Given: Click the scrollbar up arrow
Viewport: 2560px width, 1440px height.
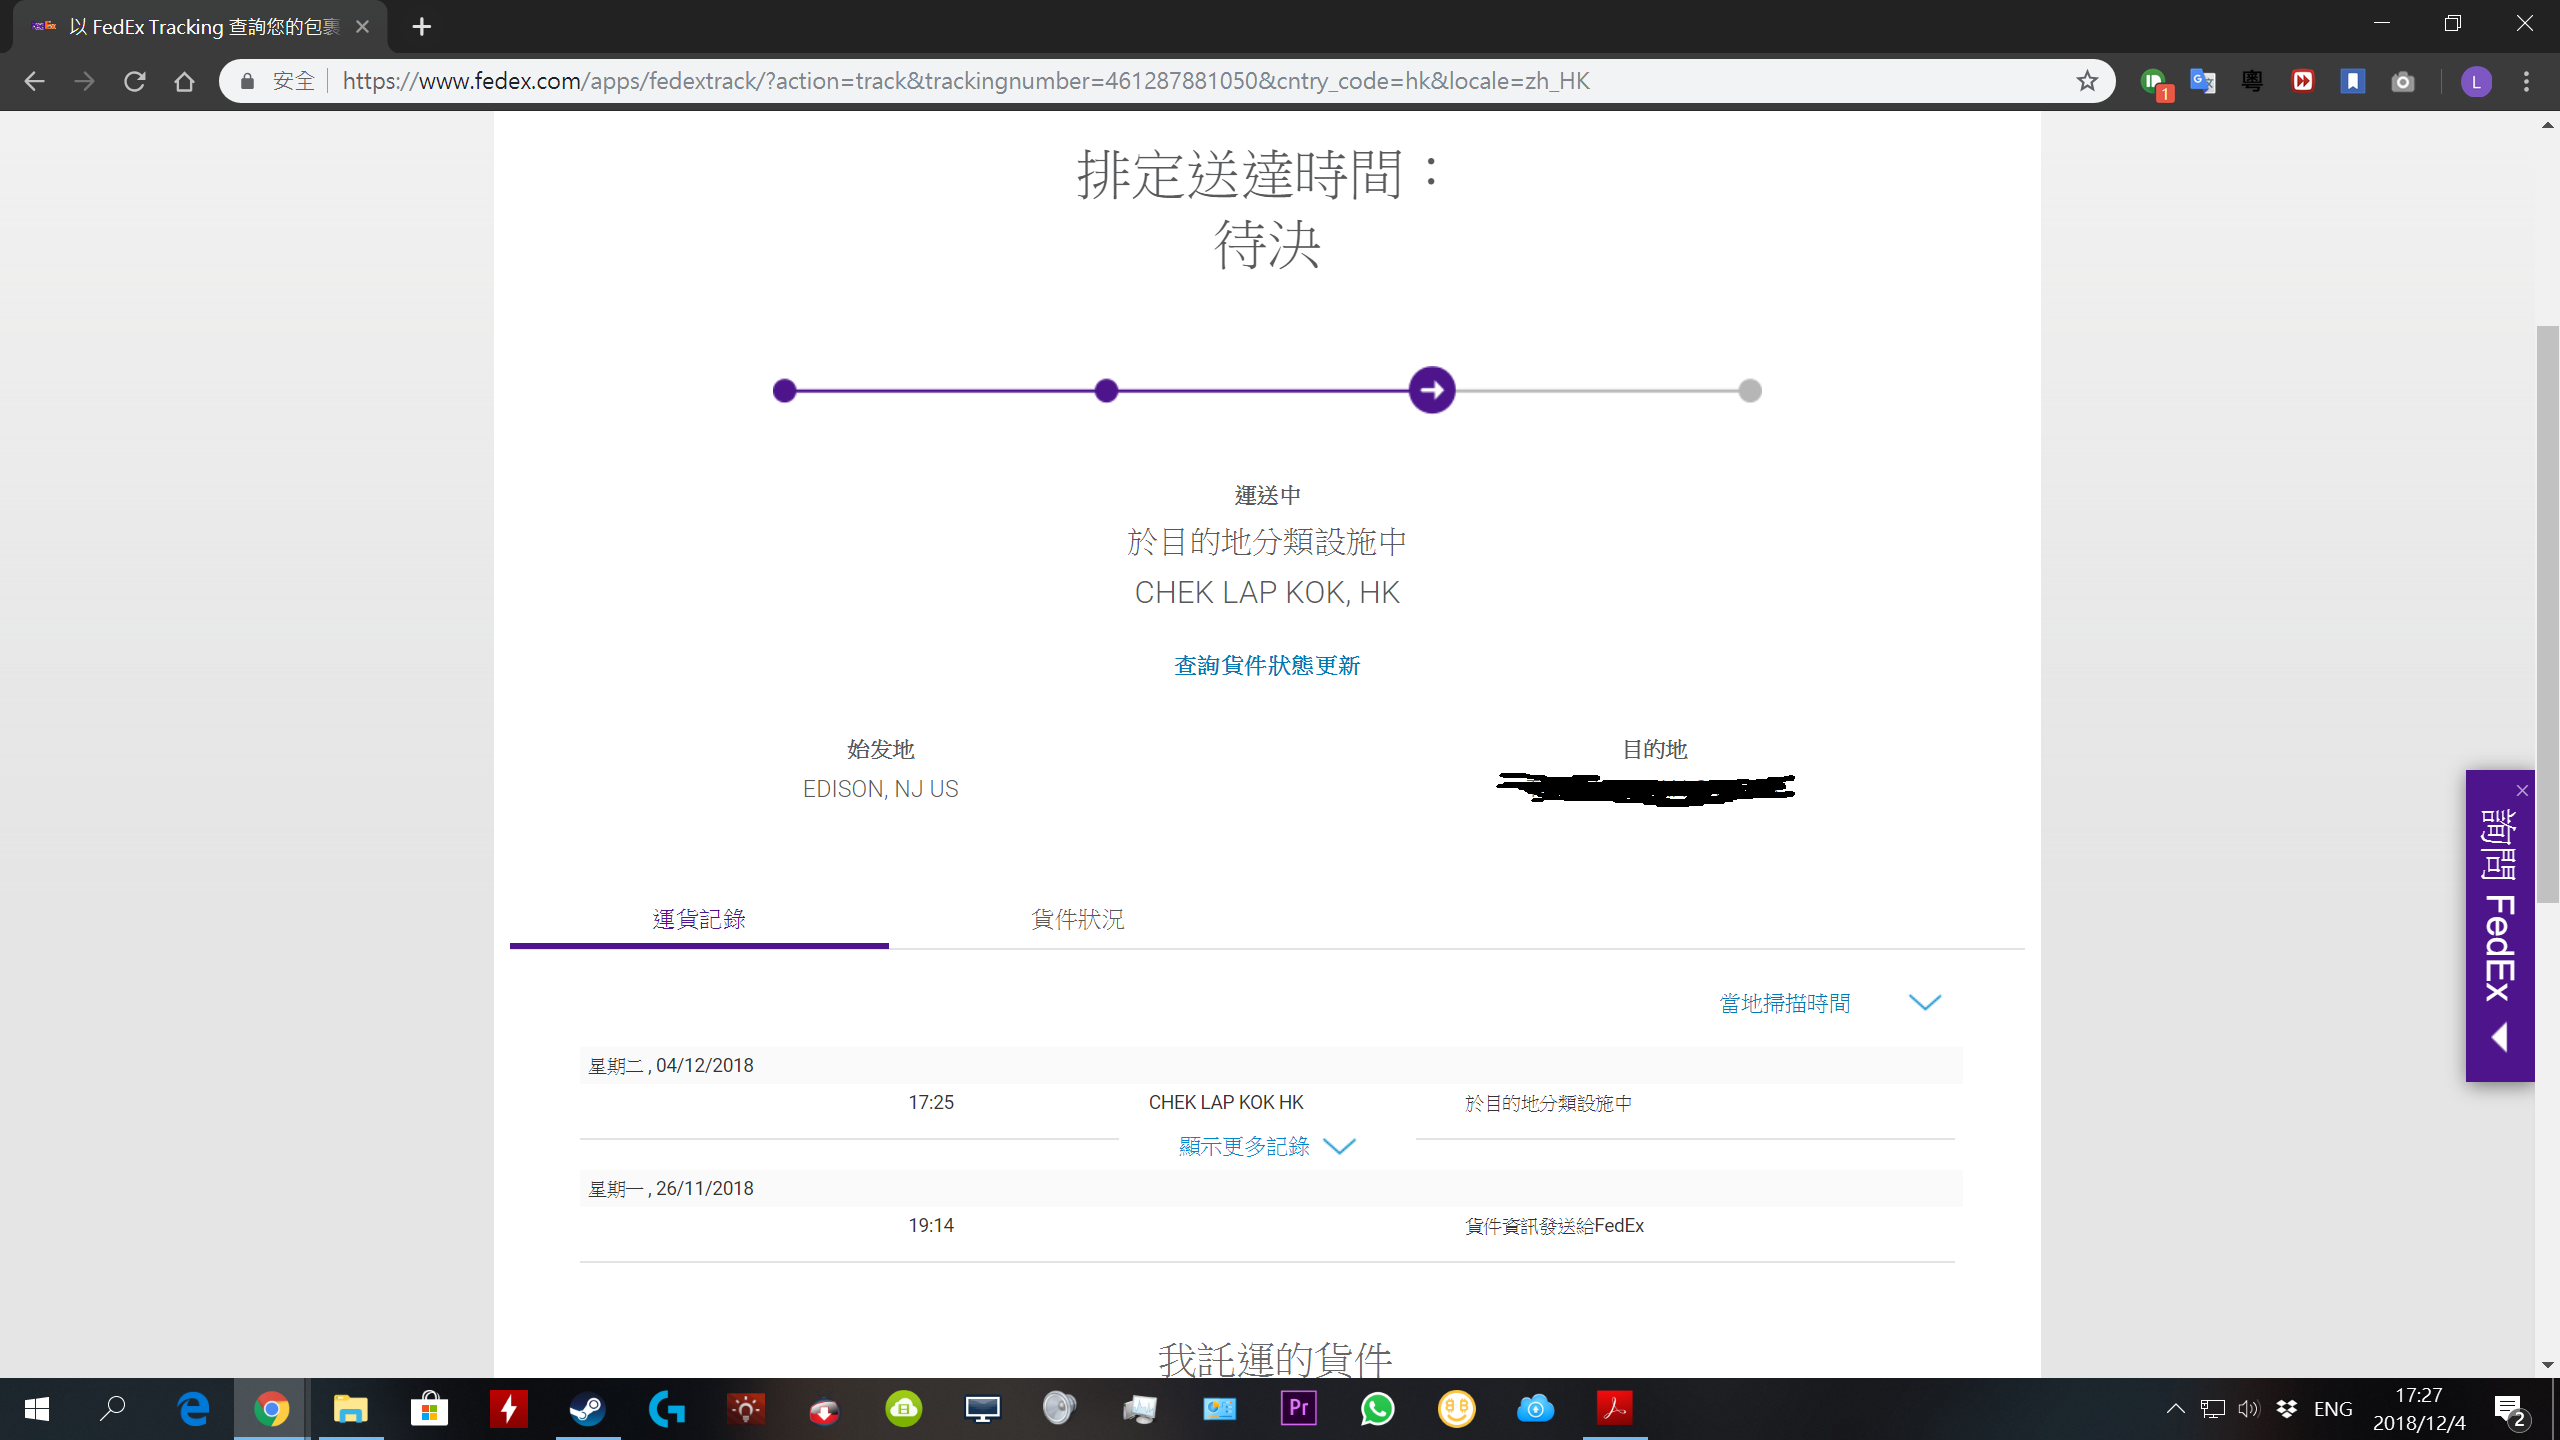Looking at the screenshot, I should tap(2548, 125).
